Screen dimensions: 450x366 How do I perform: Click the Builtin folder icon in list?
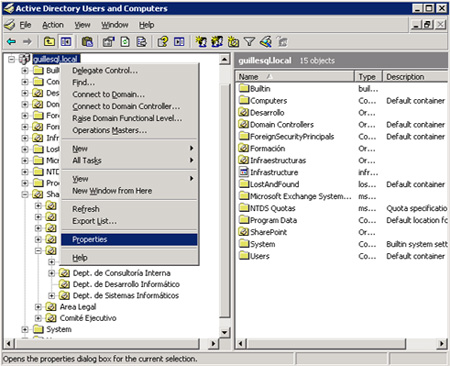click(244, 88)
